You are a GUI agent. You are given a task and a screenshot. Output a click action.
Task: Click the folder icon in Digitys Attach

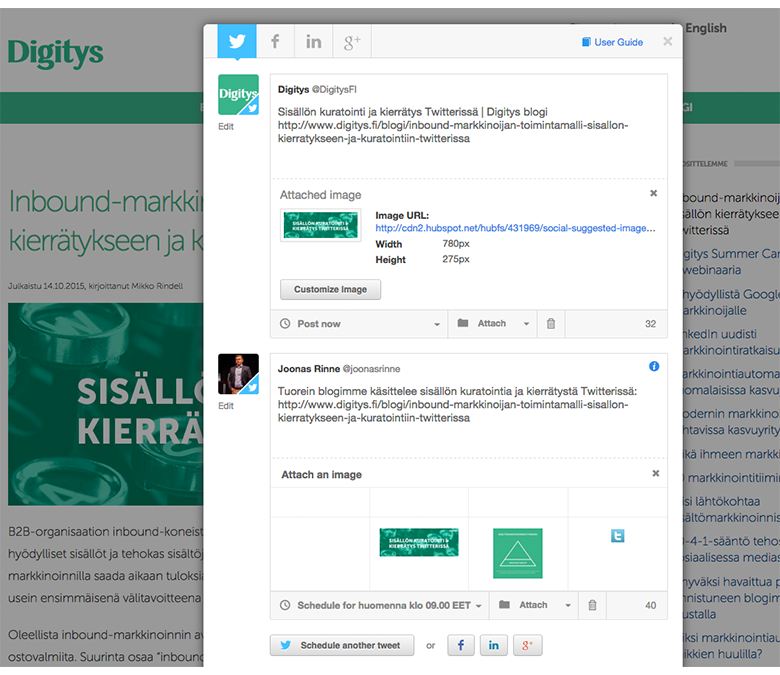coord(463,323)
